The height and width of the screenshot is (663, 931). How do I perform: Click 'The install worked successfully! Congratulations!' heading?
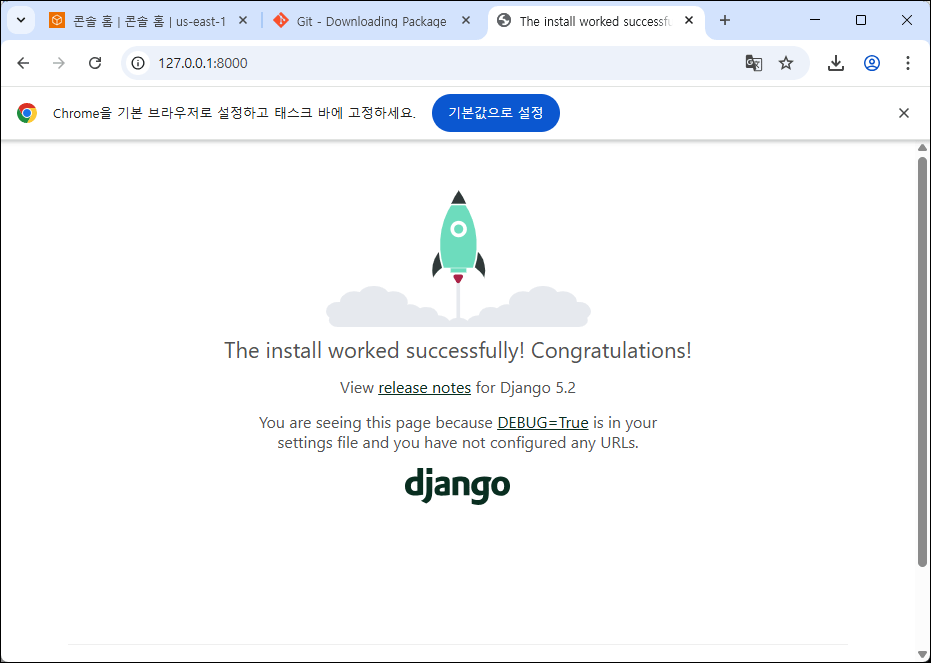click(x=458, y=351)
